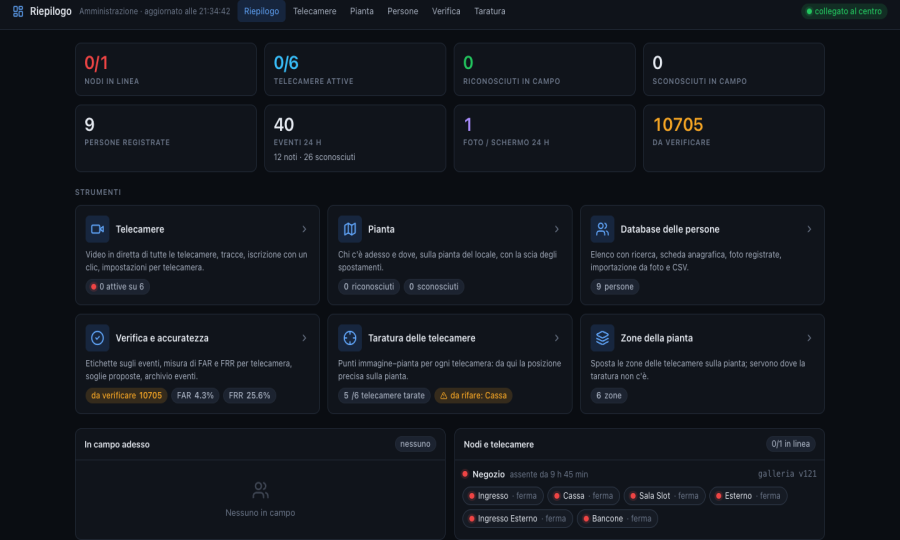Click the 12 noti · 26 sconosciuti text

coord(315,157)
